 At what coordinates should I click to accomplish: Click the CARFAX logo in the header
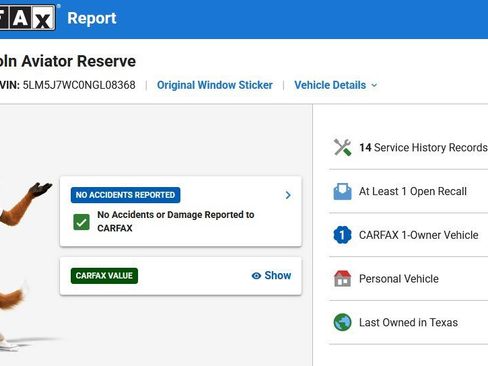pyautogui.click(x=27, y=18)
